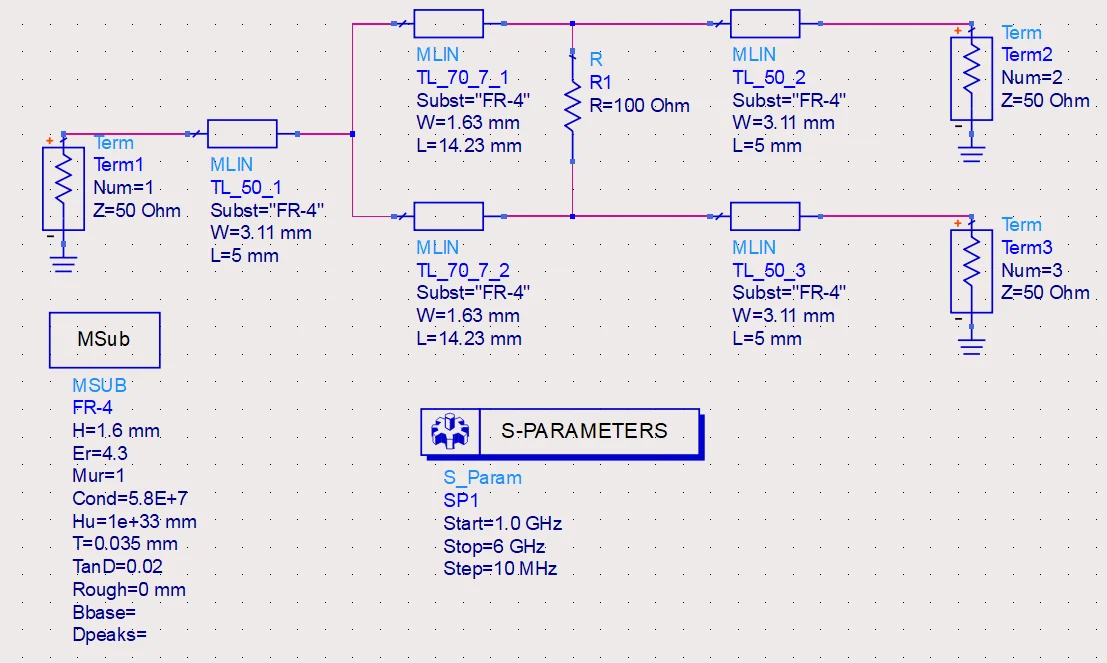Select the ground symbol below Term1

(x=64, y=264)
